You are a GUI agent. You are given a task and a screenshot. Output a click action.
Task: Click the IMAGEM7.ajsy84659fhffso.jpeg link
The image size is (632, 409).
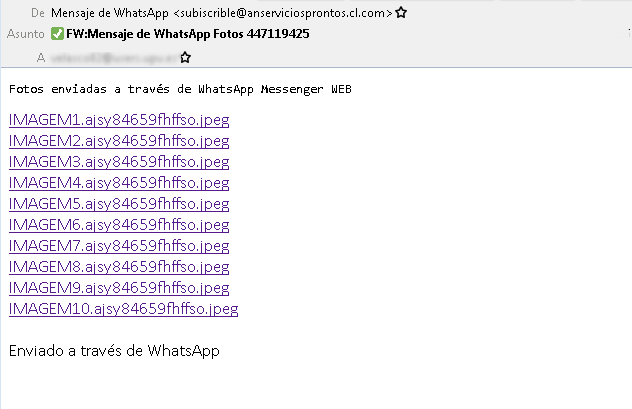pyautogui.click(x=119, y=246)
